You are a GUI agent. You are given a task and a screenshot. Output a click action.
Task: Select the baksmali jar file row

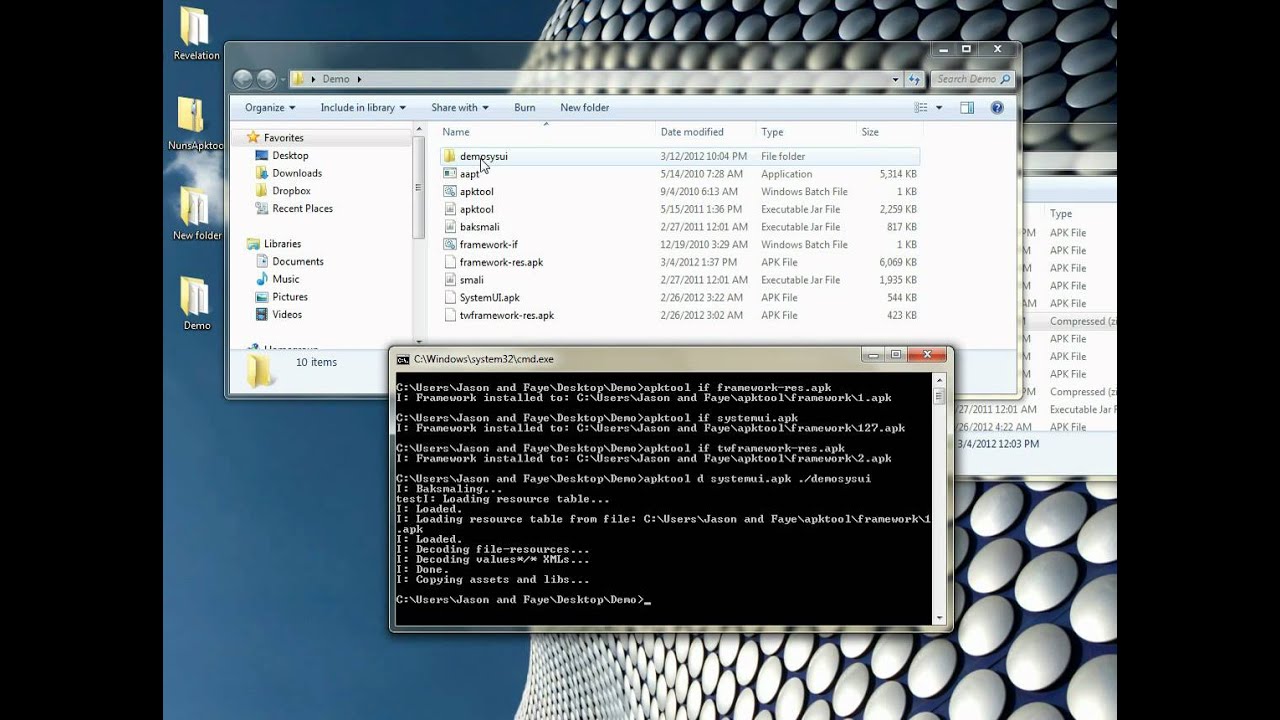pos(679,227)
